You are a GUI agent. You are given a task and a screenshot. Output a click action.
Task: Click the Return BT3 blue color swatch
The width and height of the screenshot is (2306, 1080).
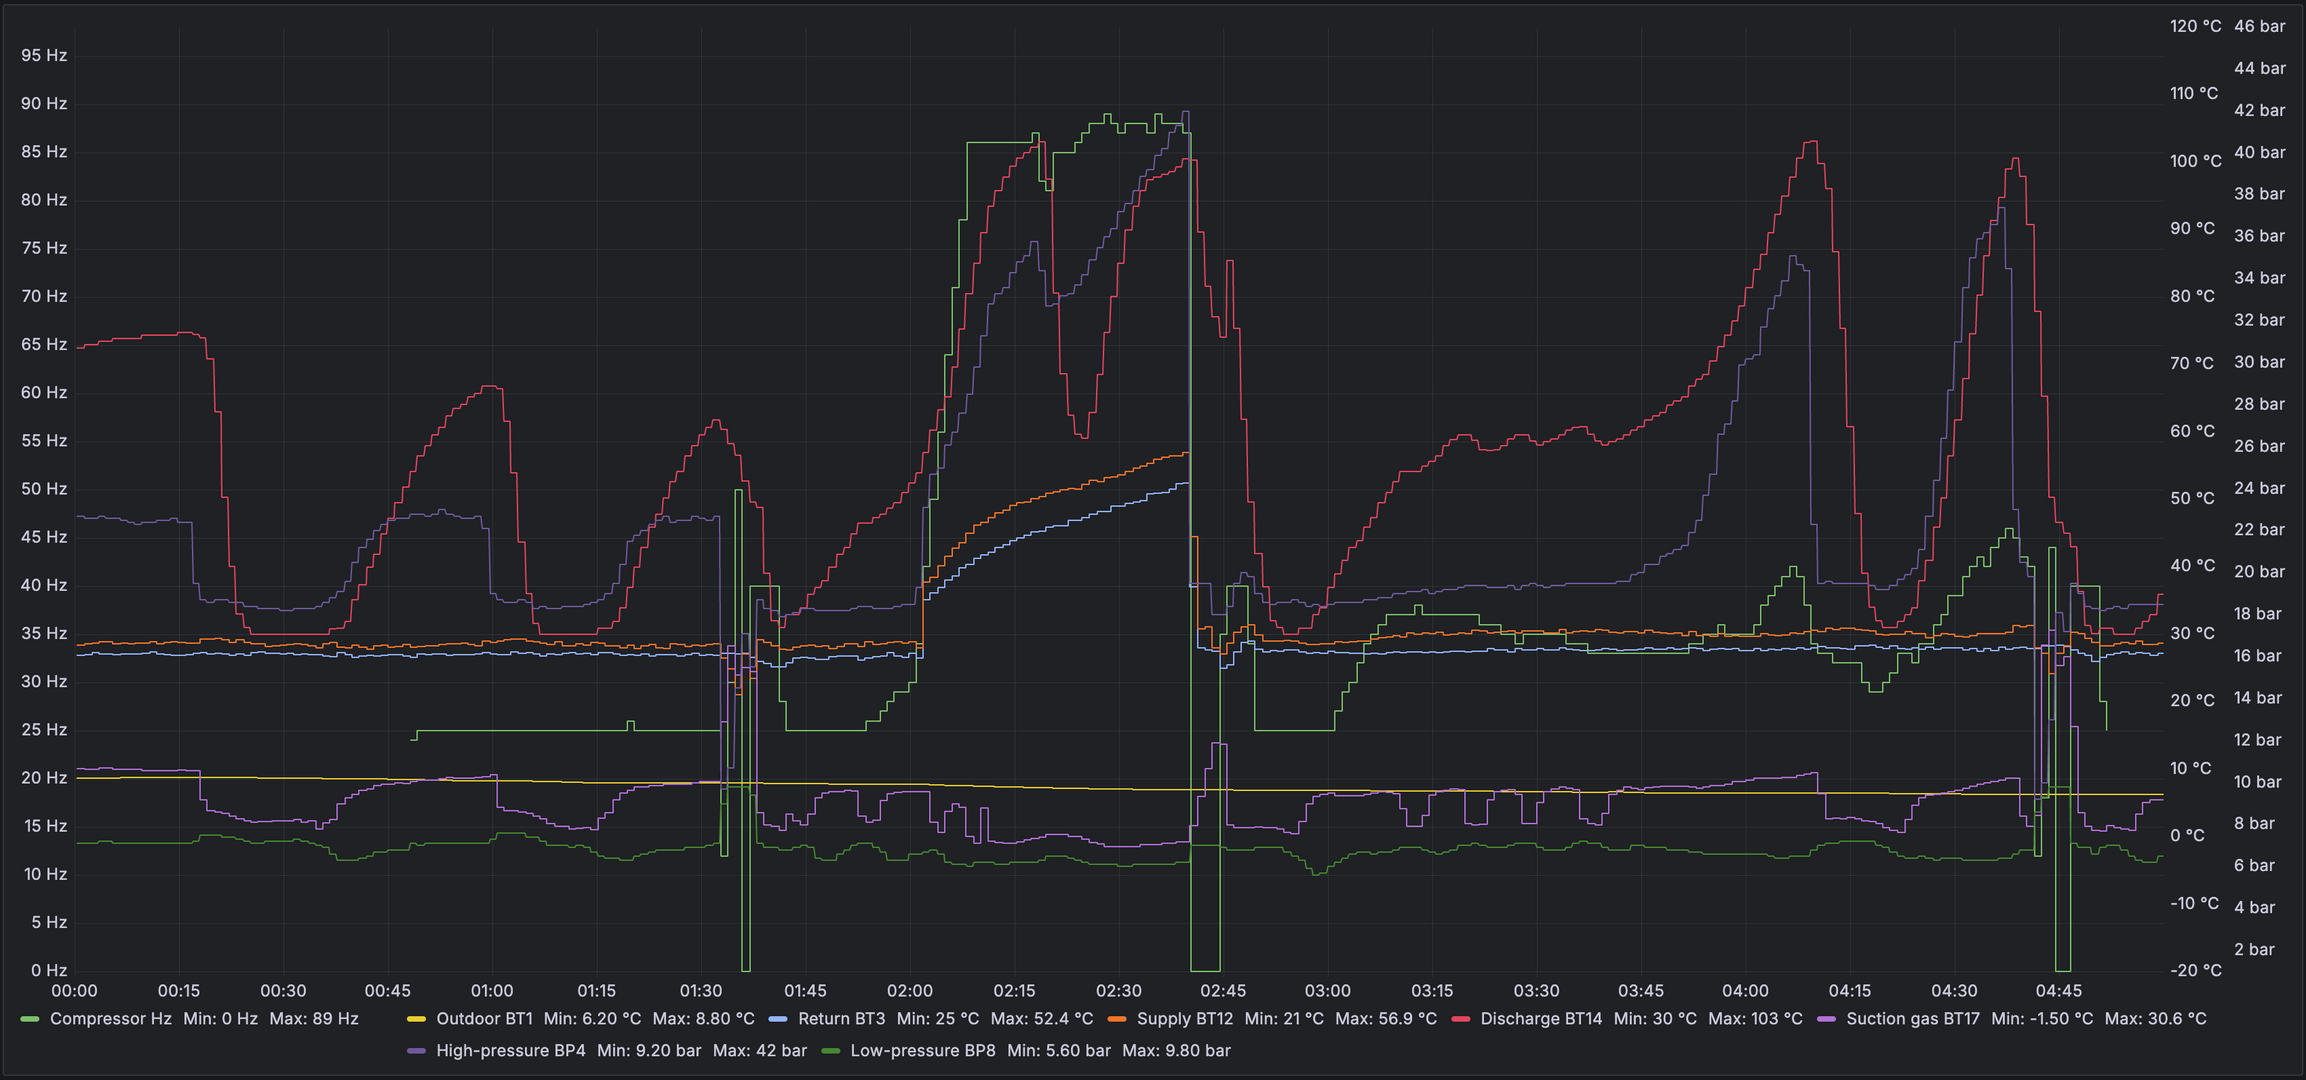click(778, 1019)
